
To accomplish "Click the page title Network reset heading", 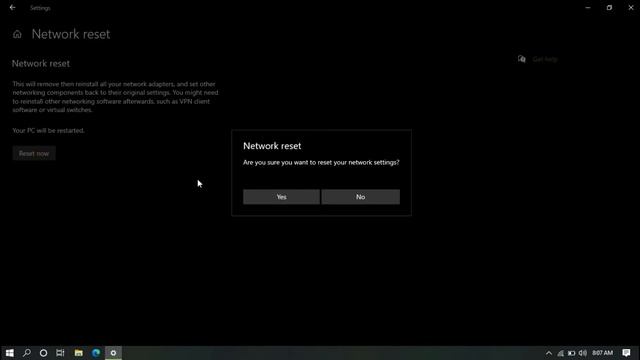I will click(x=71, y=34).
